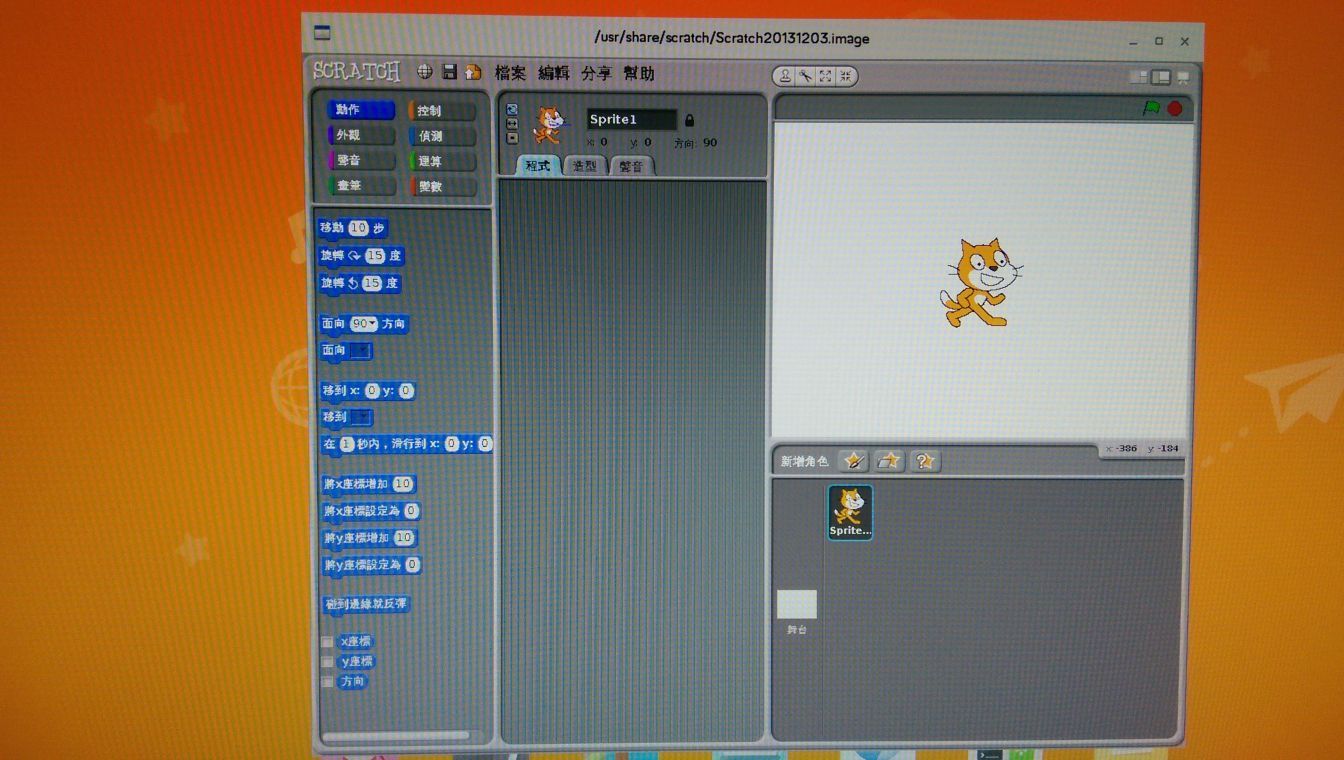
Task: Open the 幫助 menu
Action: pos(639,73)
